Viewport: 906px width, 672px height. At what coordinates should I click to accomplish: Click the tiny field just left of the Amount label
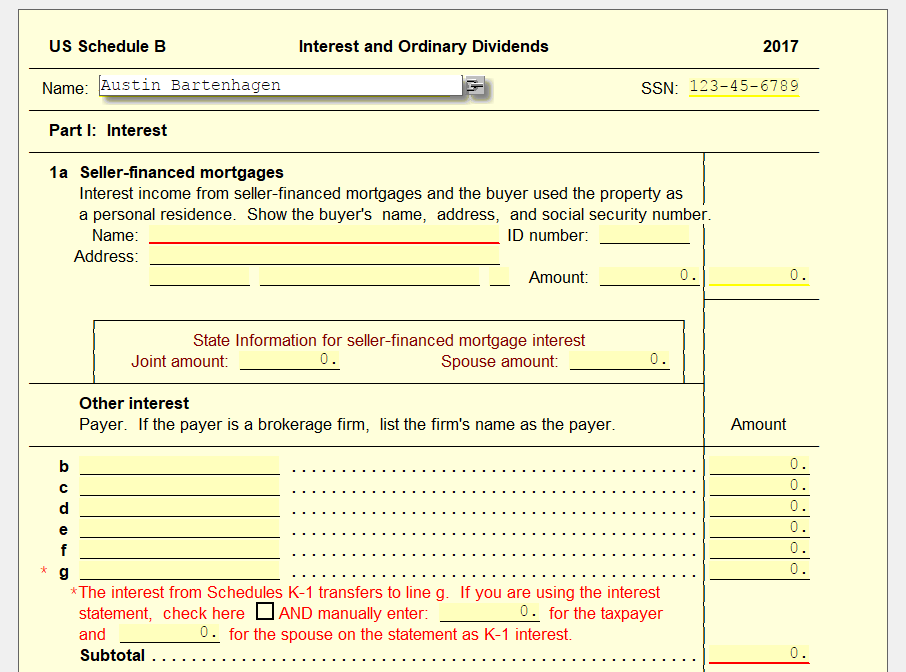click(500, 276)
